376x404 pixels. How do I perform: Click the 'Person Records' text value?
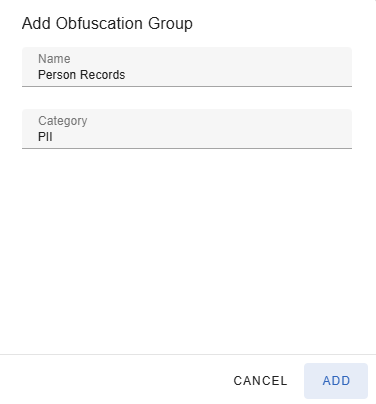coord(82,75)
